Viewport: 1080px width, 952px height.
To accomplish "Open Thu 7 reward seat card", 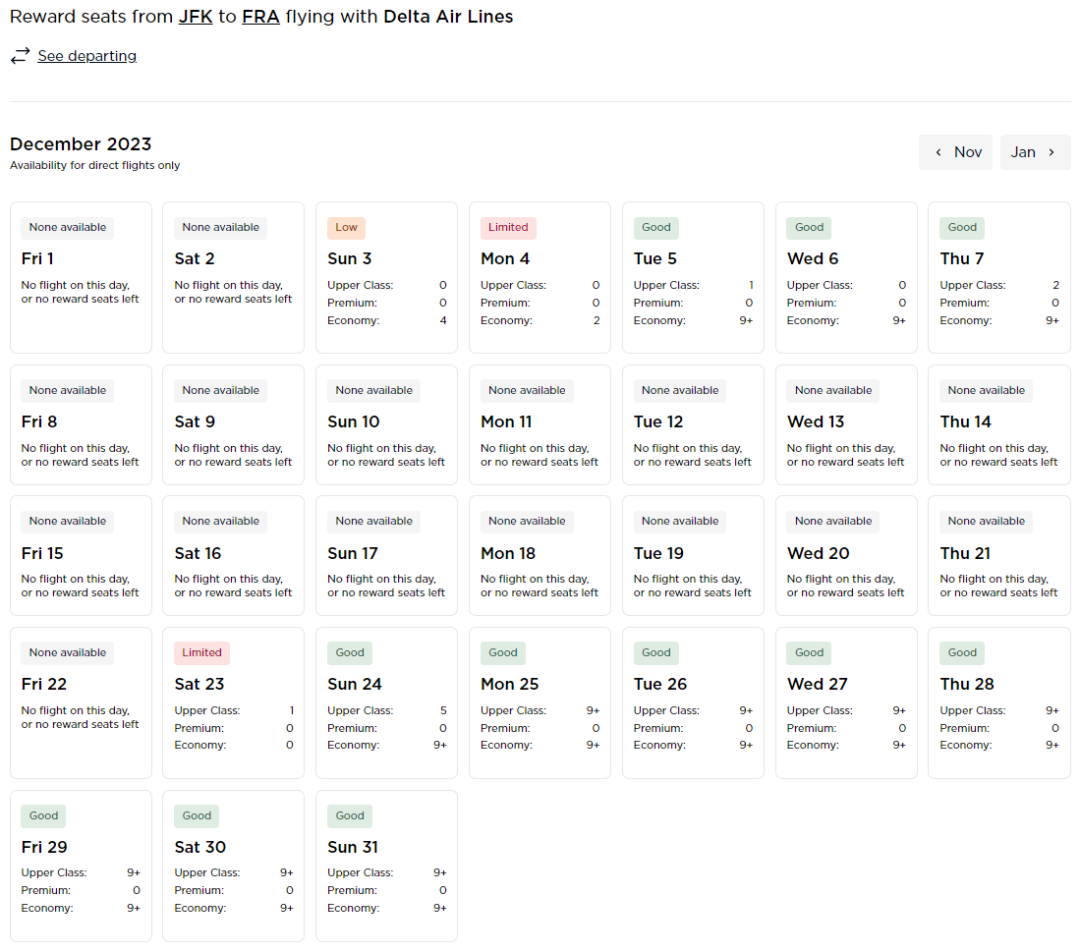I will click(x=999, y=277).
